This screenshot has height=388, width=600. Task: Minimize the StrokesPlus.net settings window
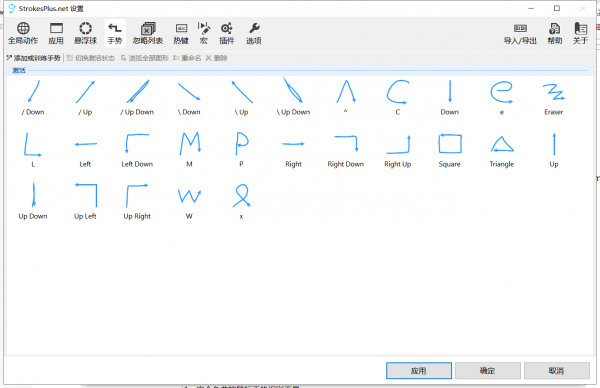(x=531, y=8)
